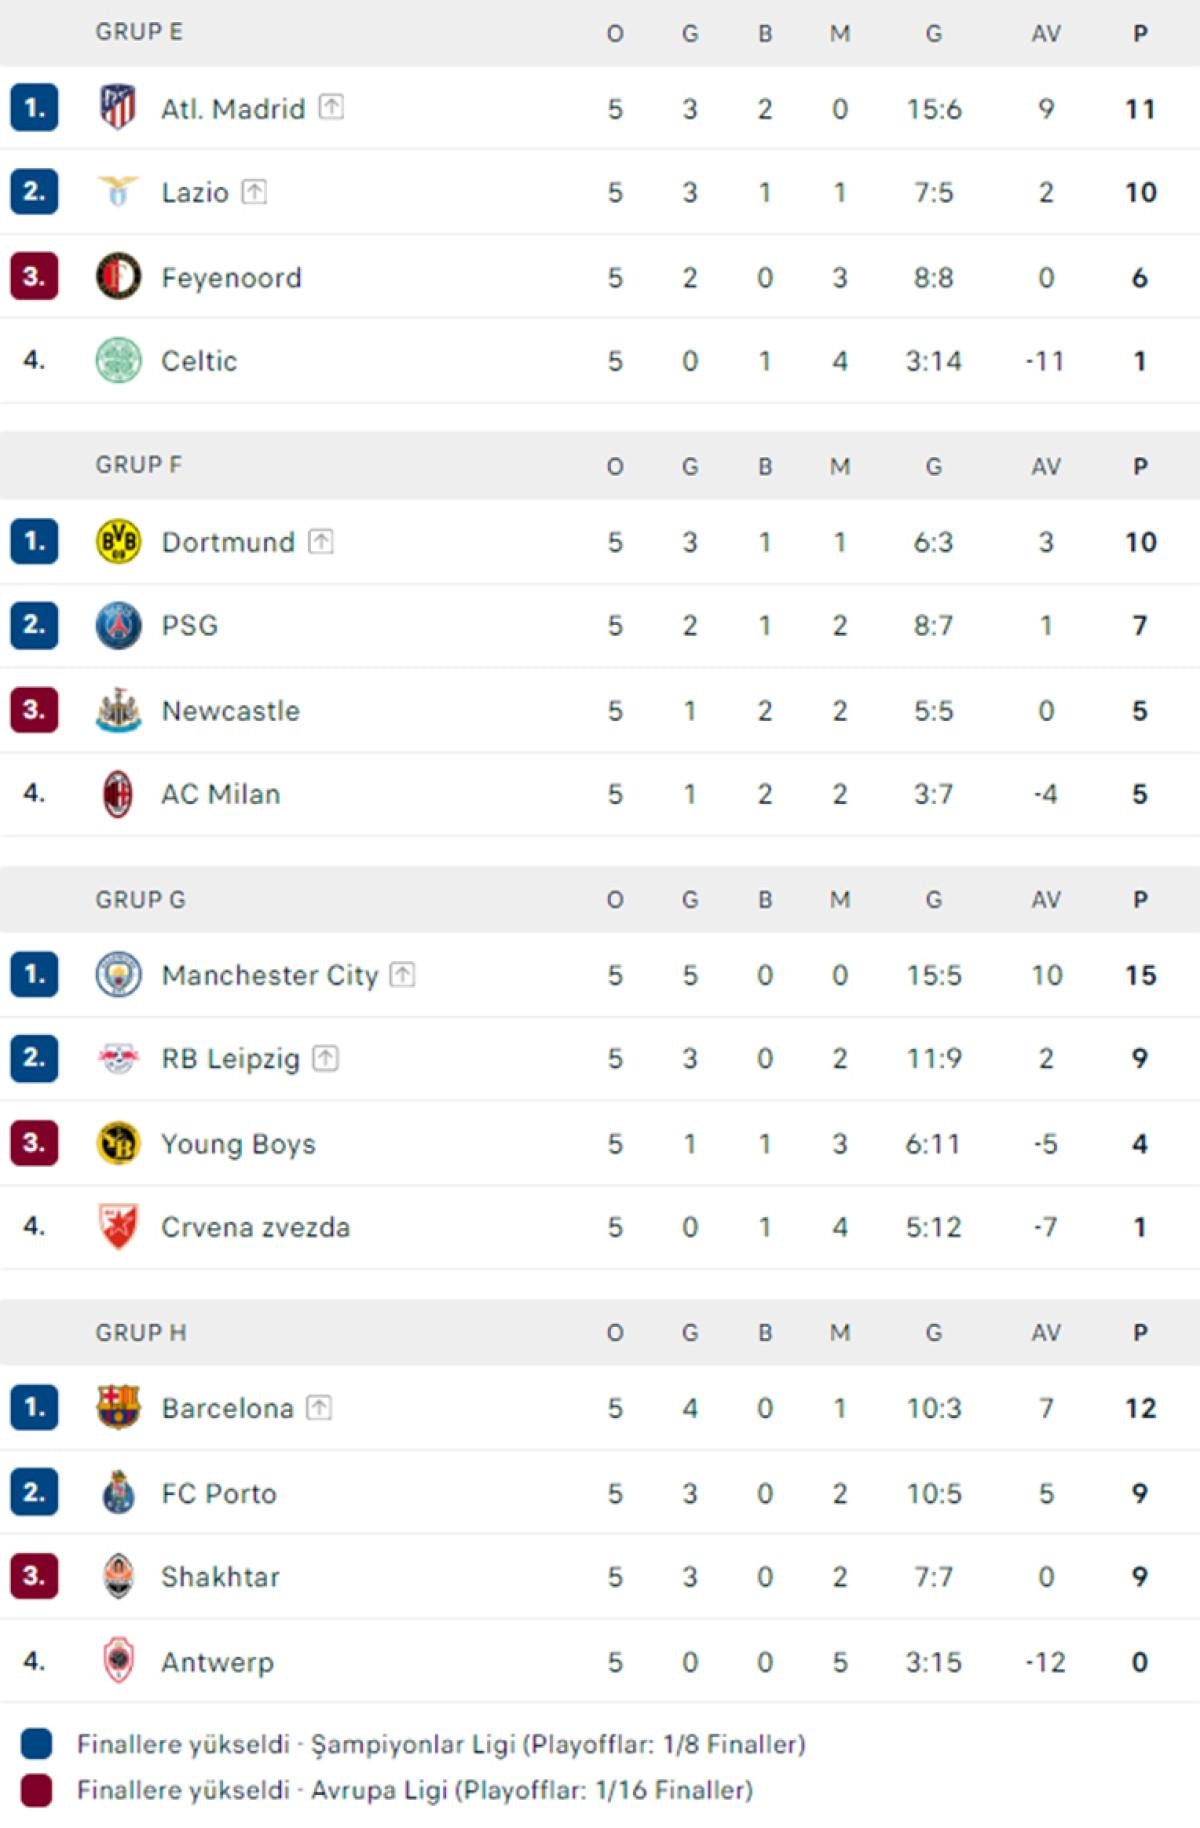This screenshot has height=1828, width=1200.
Task: Click the Lazio eagle crest
Action: pyautogui.click(x=118, y=191)
